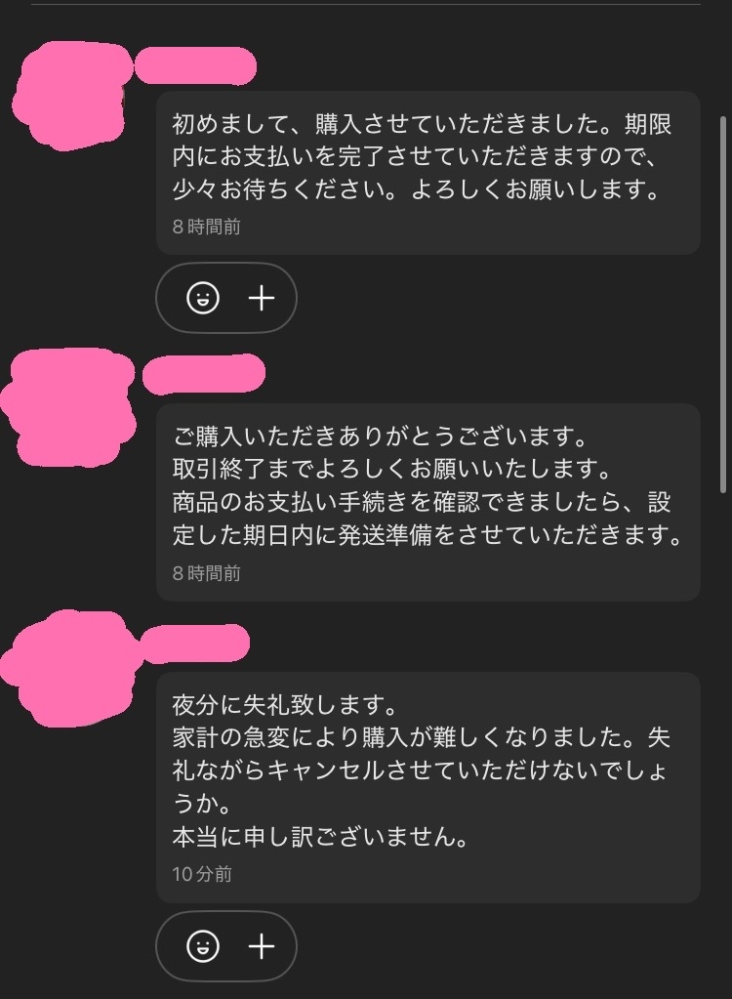Select the message starting with ご購入いただきありがとう

coord(428,502)
